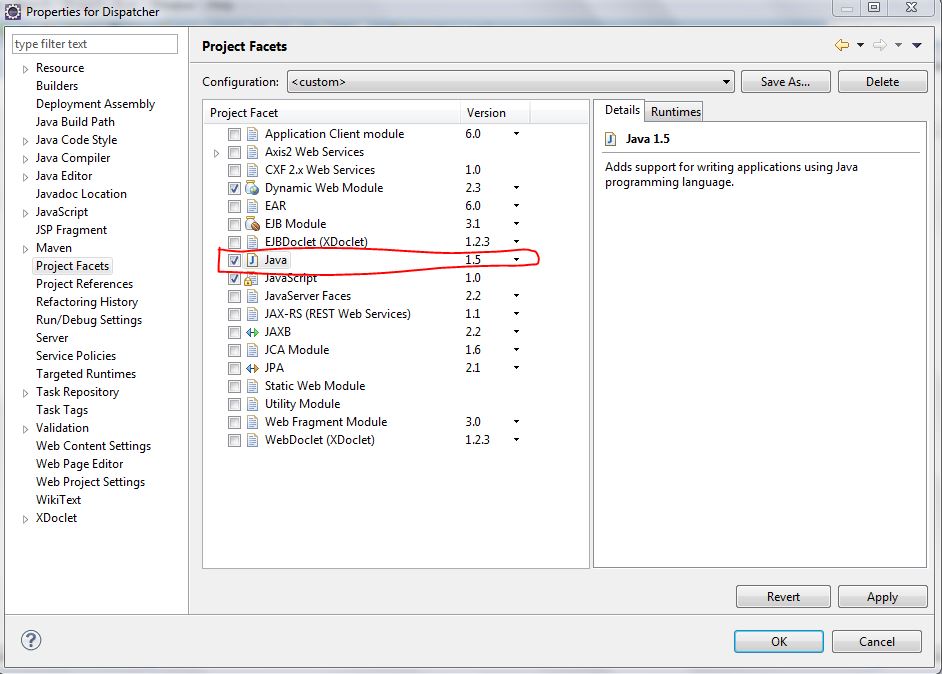Viewport: 942px width, 674px height.
Task: Check the JavaServer Faces checkbox
Action: click(x=234, y=296)
